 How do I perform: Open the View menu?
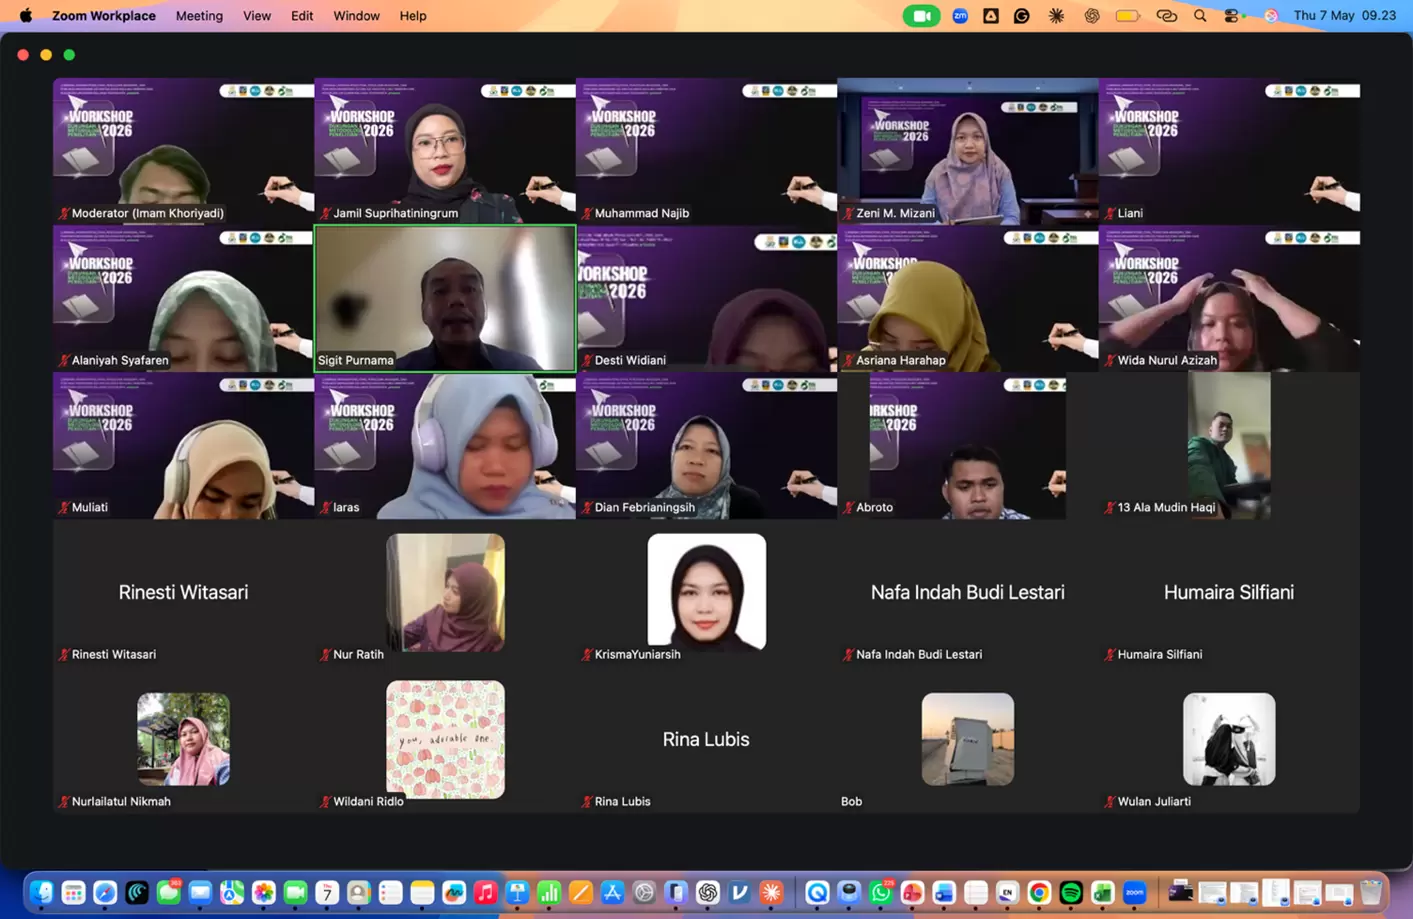coord(257,16)
